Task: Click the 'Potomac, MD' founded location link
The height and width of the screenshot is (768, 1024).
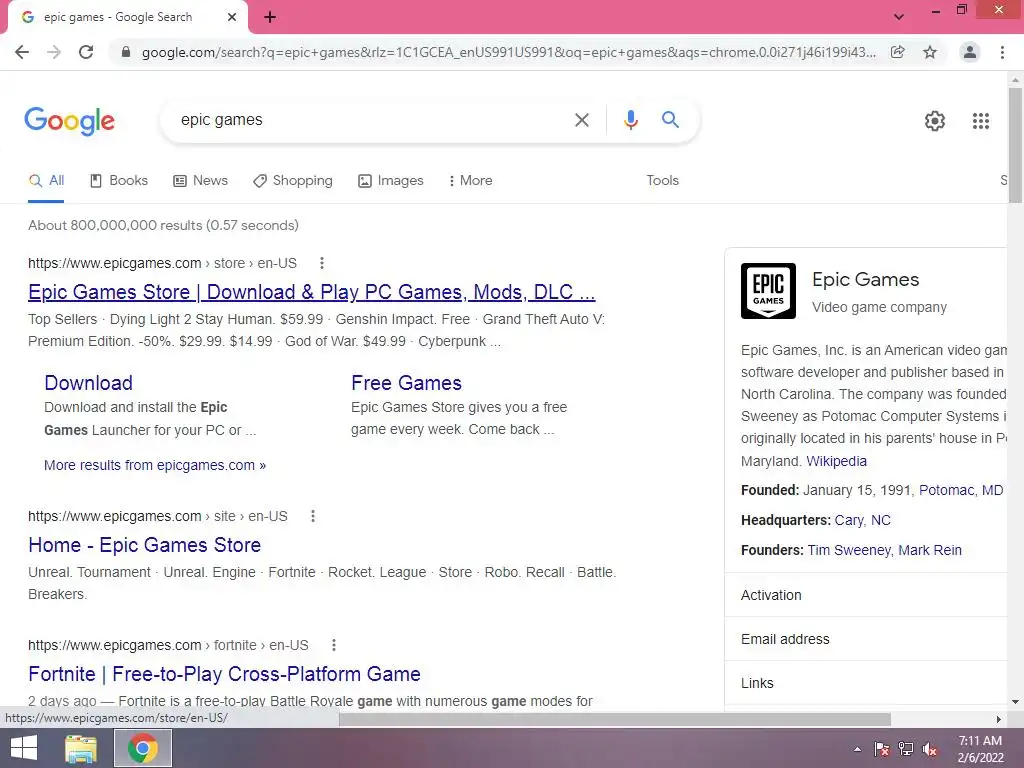Action: 961,490
